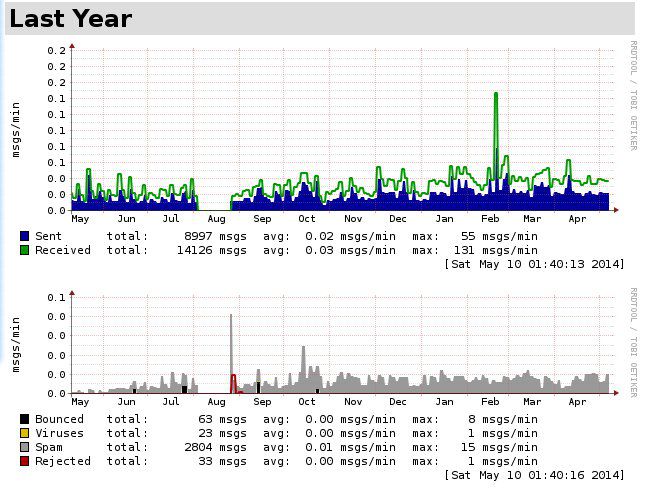
Task: Click the bottom graph timestamp ending 01:40:16 2014
Action: pyautogui.click(x=534, y=475)
